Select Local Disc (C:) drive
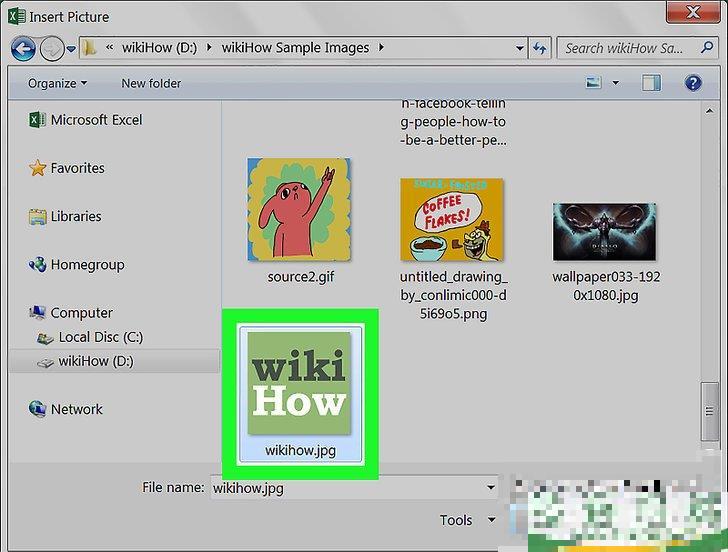 [100, 337]
